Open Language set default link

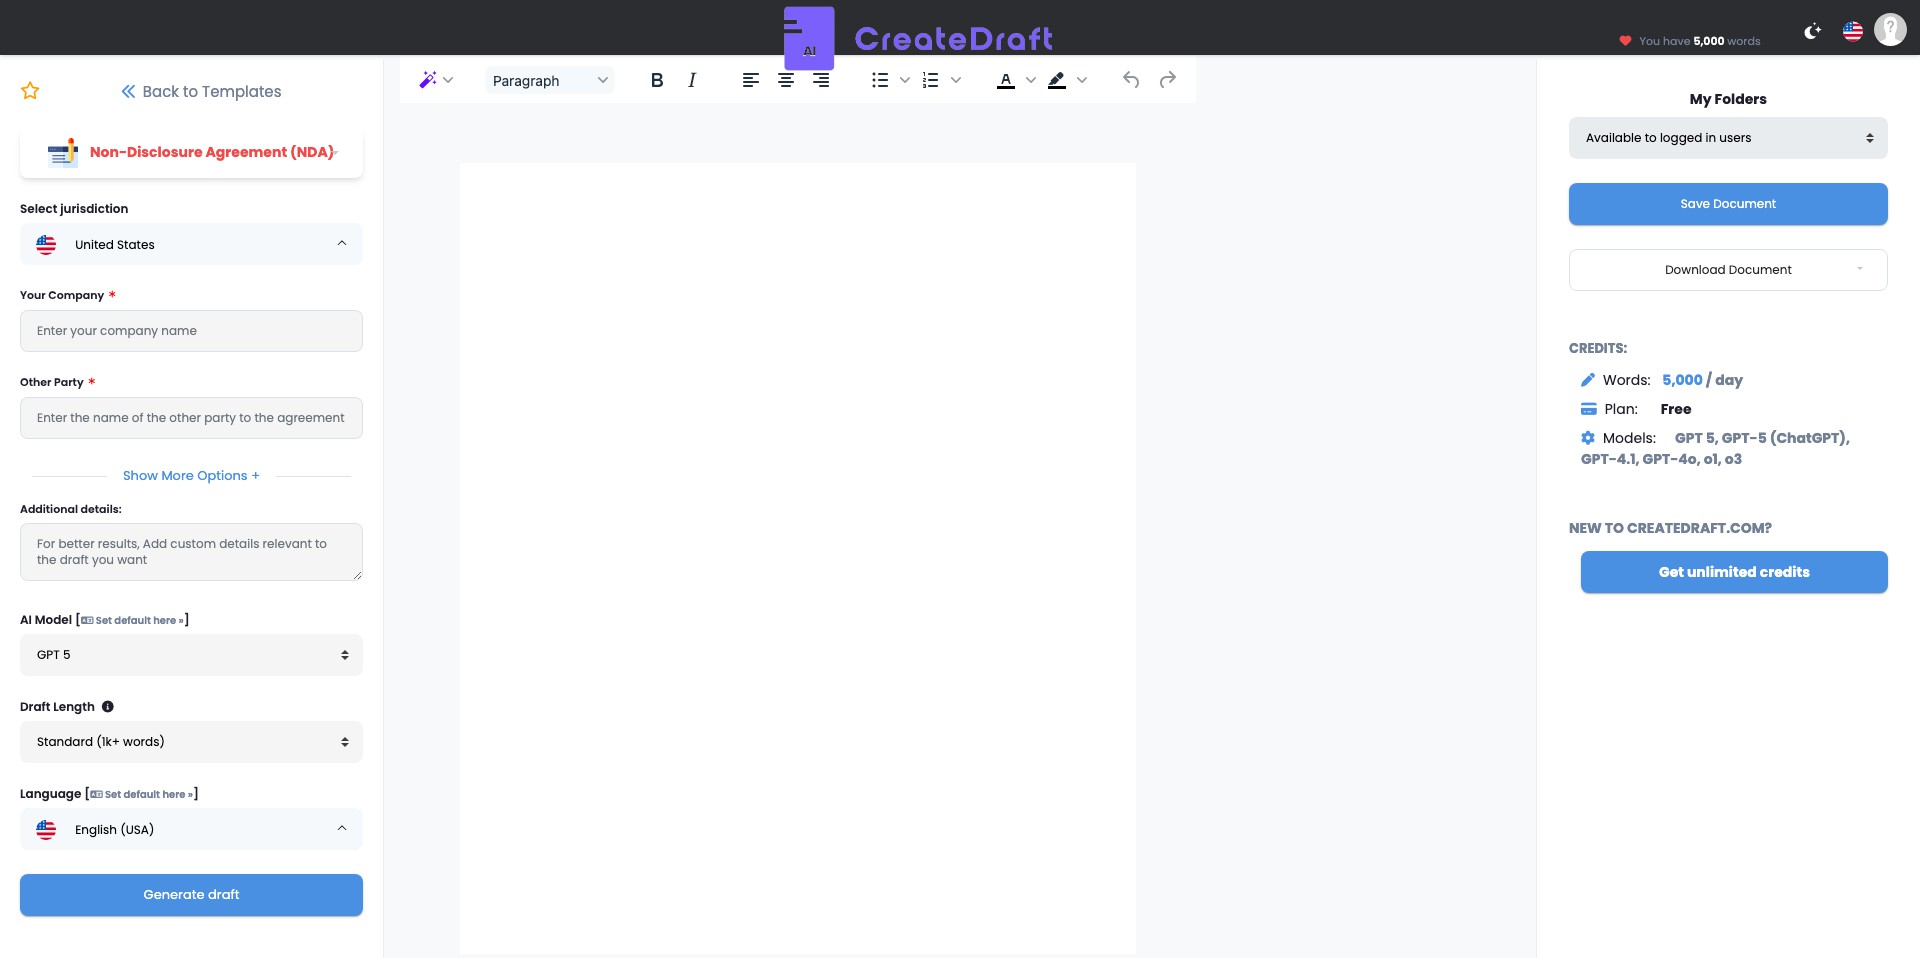coord(142,794)
